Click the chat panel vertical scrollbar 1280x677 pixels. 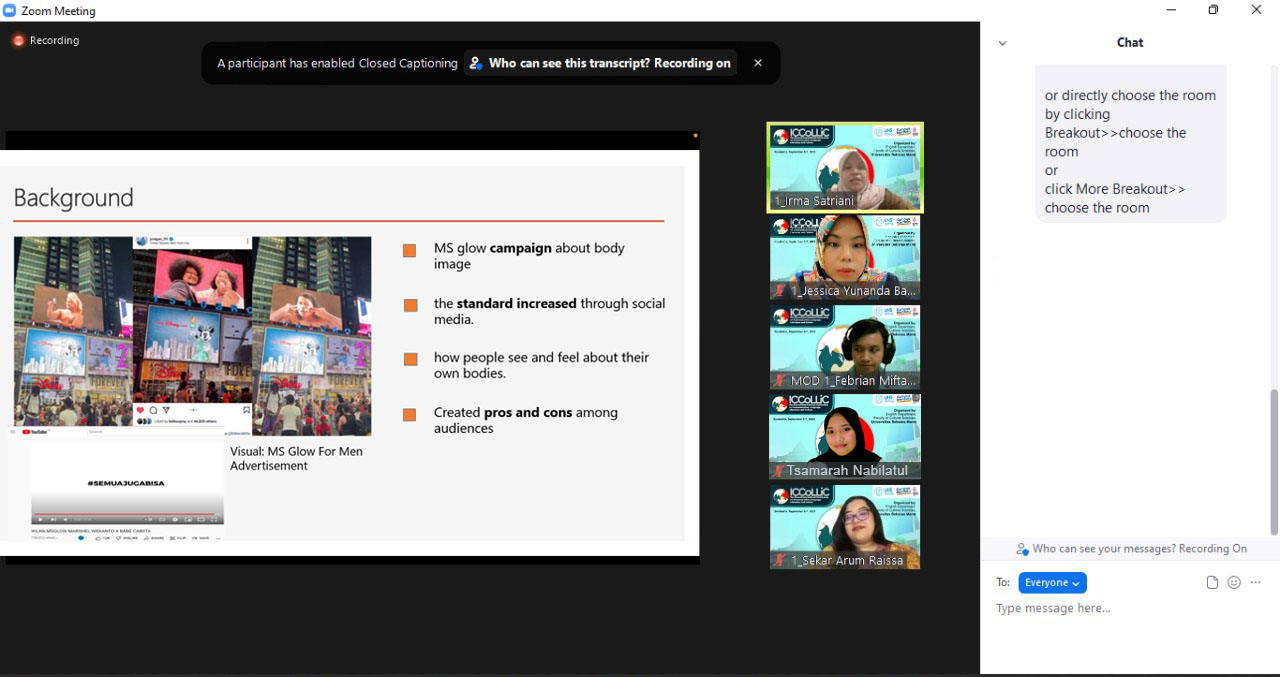click(1274, 460)
